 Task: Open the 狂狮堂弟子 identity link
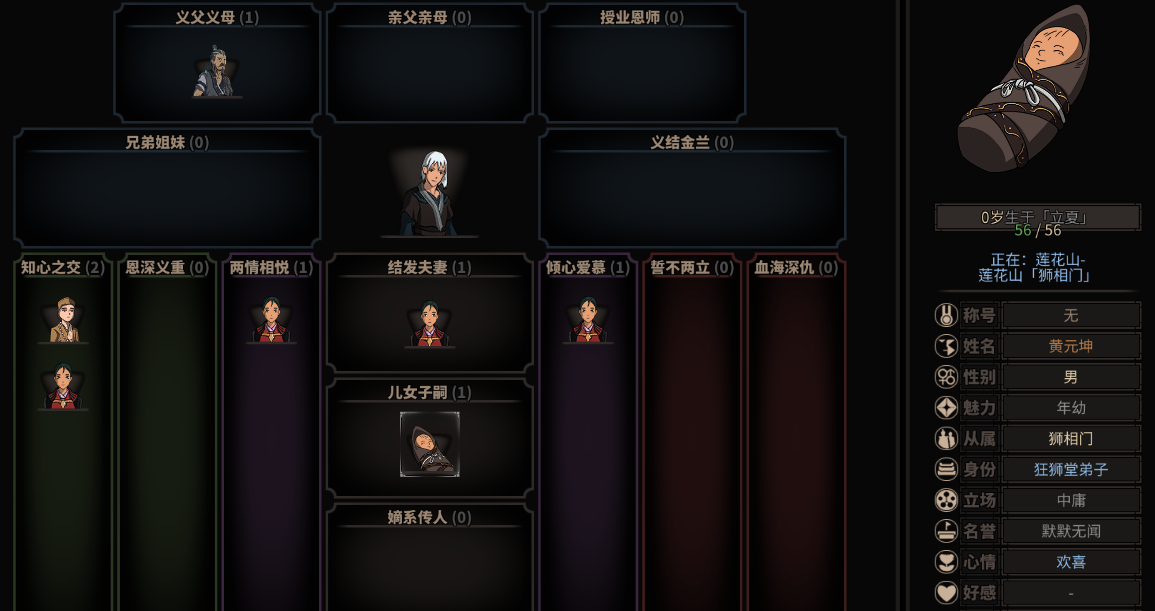(1071, 469)
